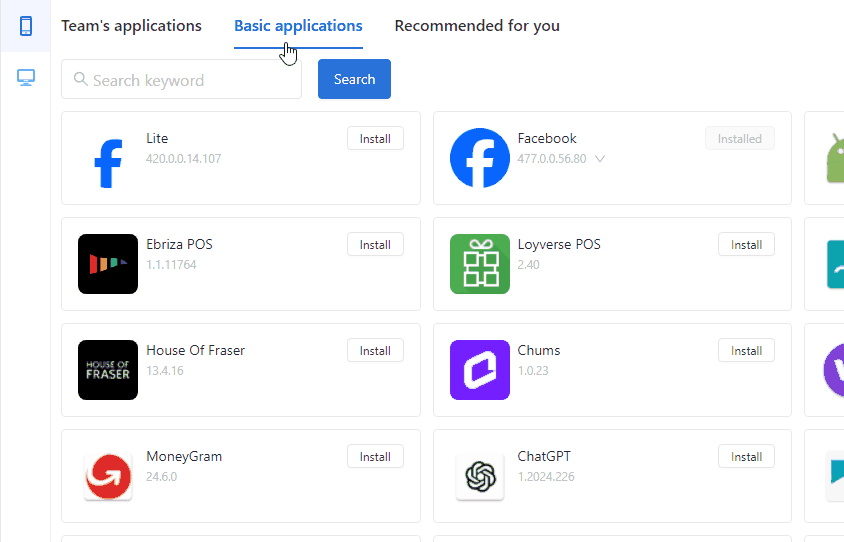Click the Facebook round logo icon
The height and width of the screenshot is (542, 844).
click(480, 158)
